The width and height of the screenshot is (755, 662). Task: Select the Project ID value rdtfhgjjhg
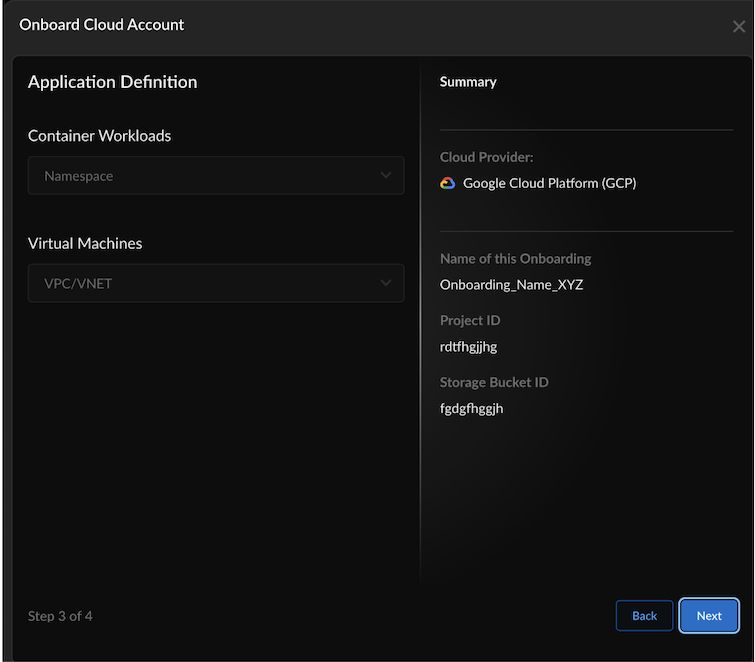coord(468,347)
